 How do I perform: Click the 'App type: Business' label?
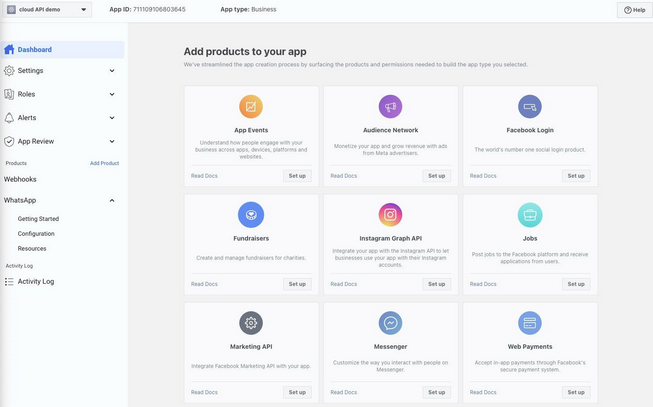(x=248, y=9)
